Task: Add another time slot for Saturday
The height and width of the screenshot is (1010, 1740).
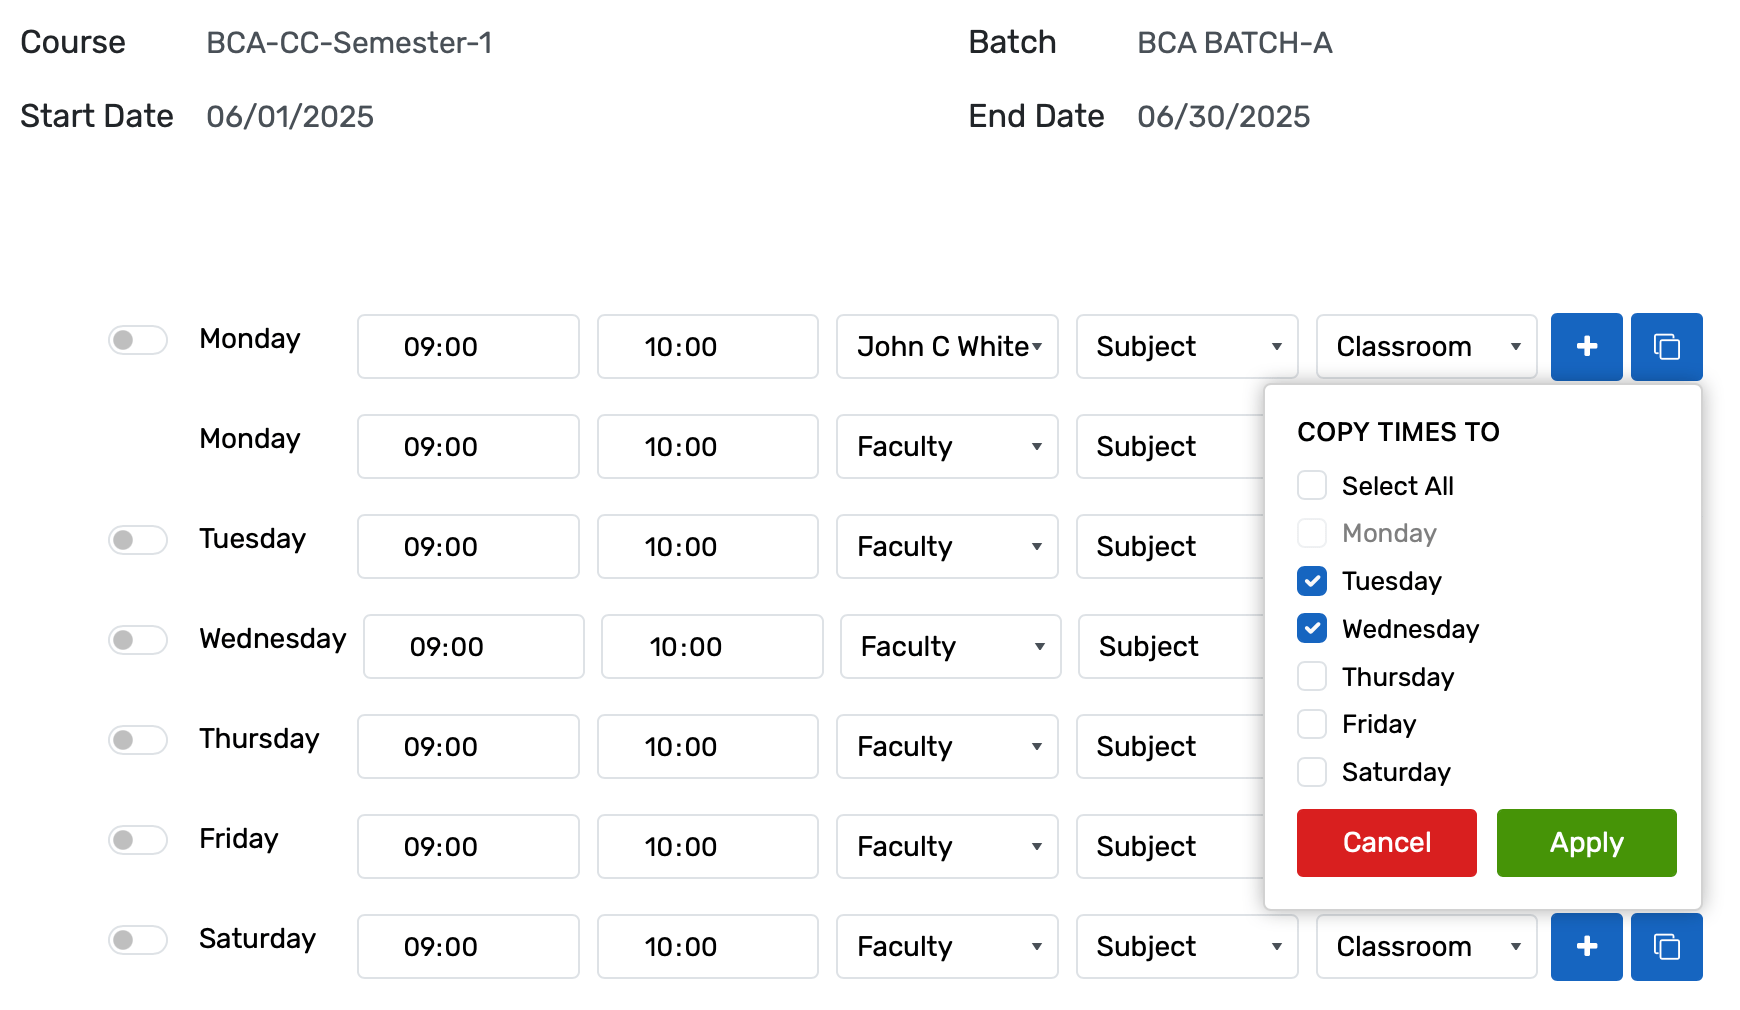Action: tap(1586, 946)
